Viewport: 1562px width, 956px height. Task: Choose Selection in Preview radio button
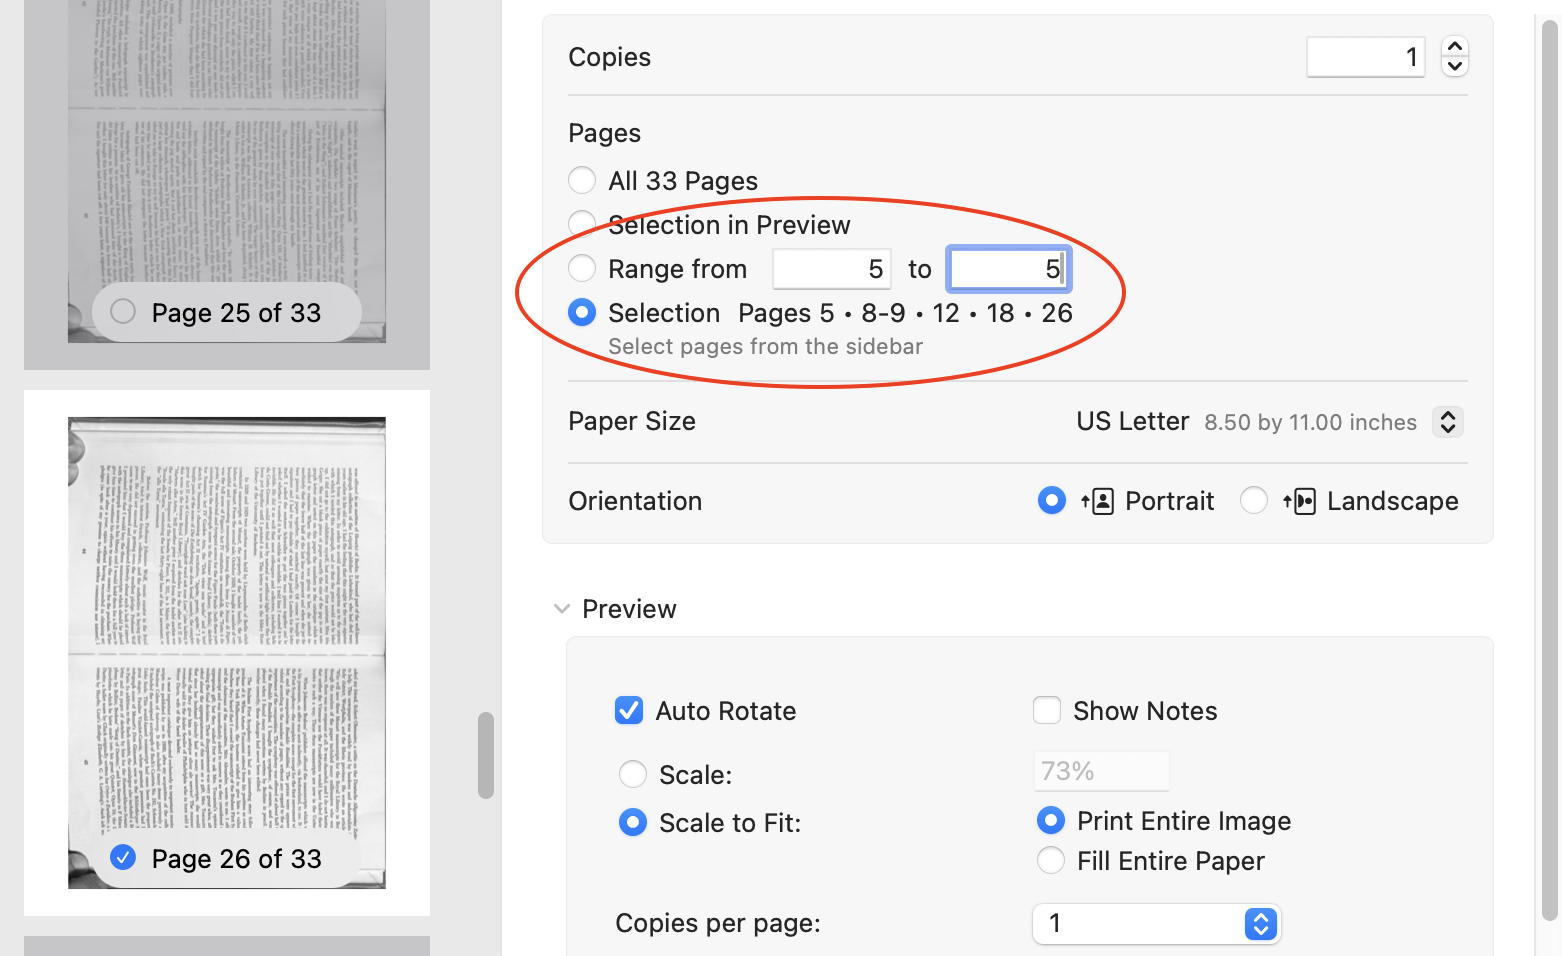[x=582, y=224]
